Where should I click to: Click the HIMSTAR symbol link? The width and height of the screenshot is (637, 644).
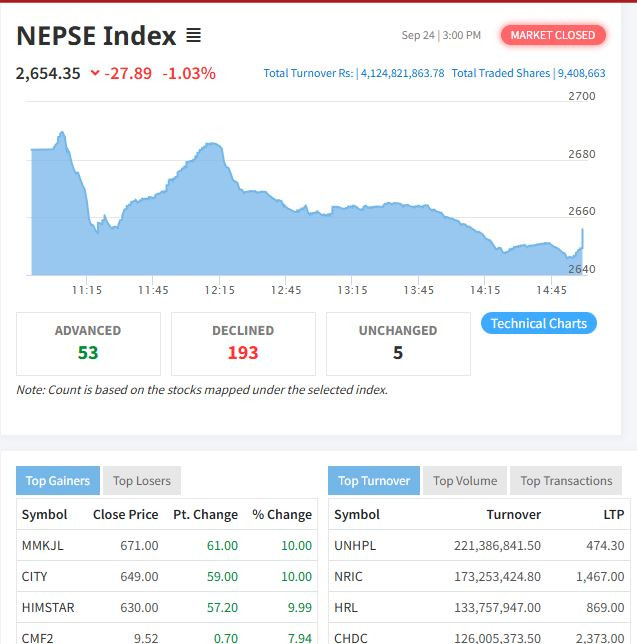pos(48,607)
